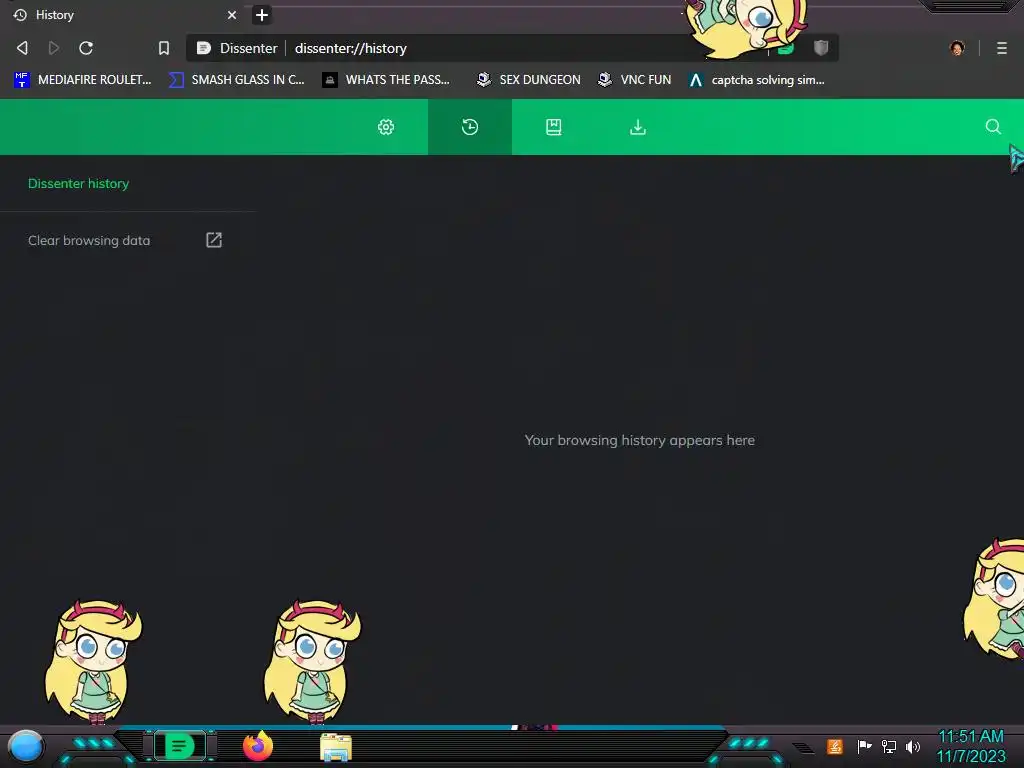Screen dimensions: 1024x768
Task: Open the captcha solving sim... bookmark
Action: point(757,80)
